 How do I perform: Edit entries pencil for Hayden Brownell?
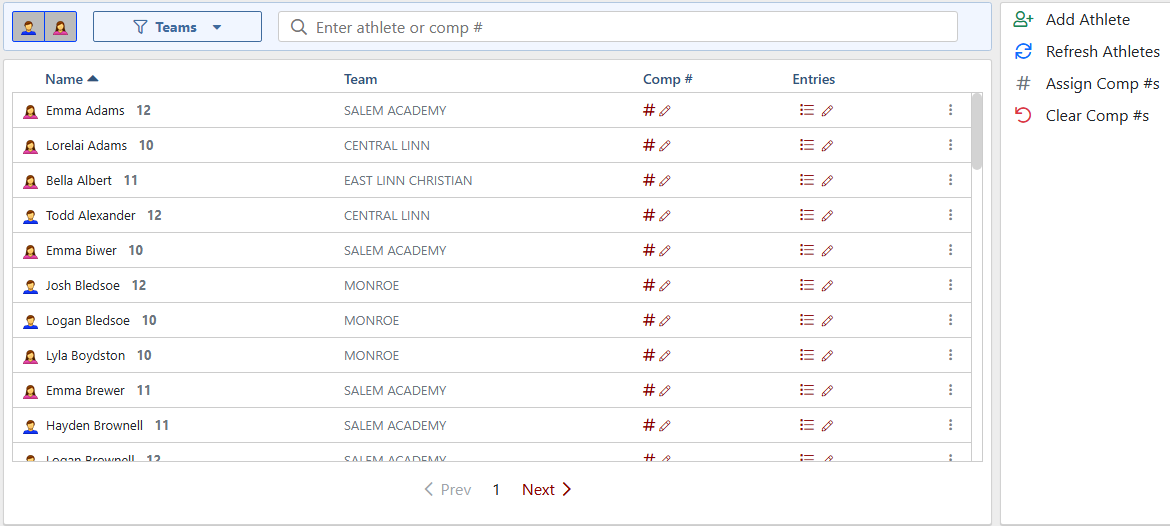pos(827,426)
